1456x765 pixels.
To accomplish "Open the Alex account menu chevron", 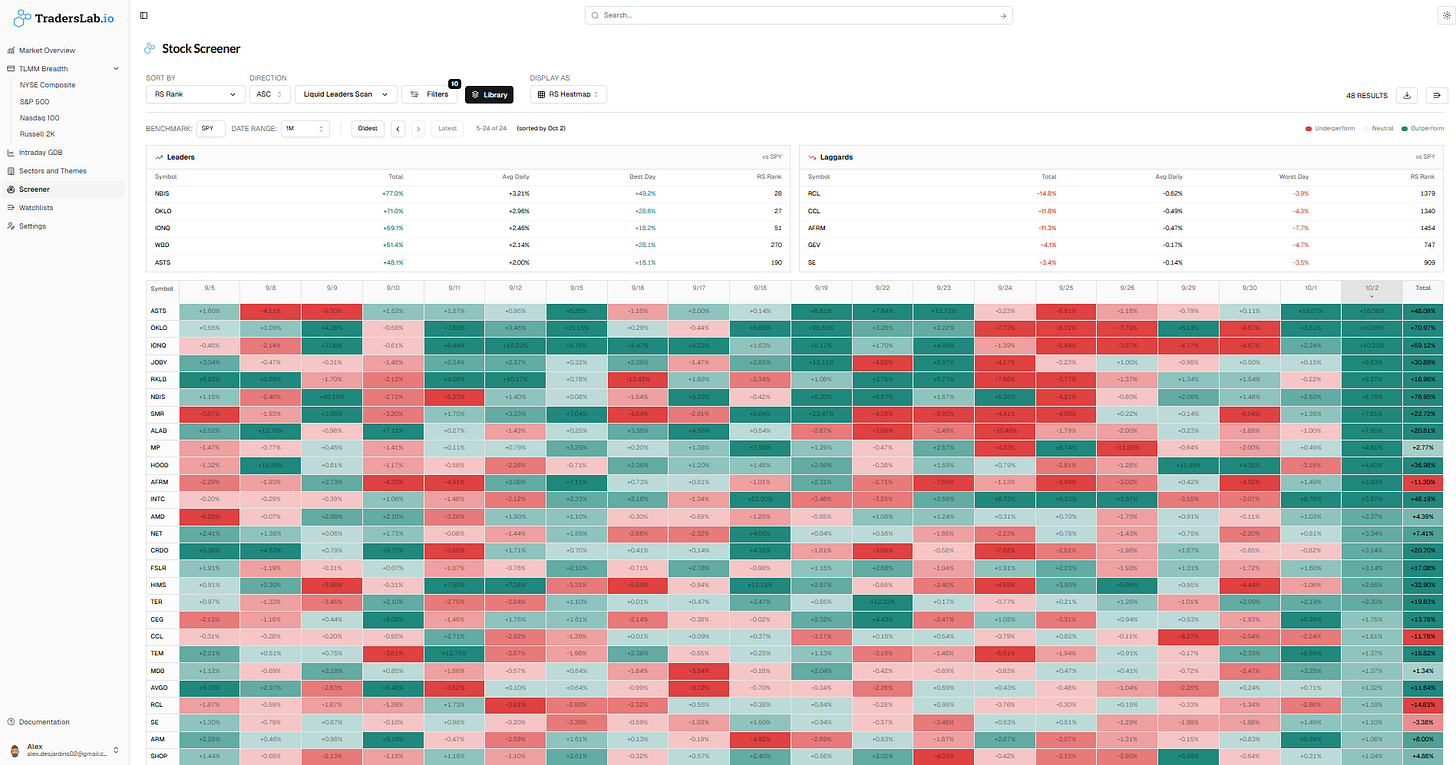I will [x=116, y=749].
